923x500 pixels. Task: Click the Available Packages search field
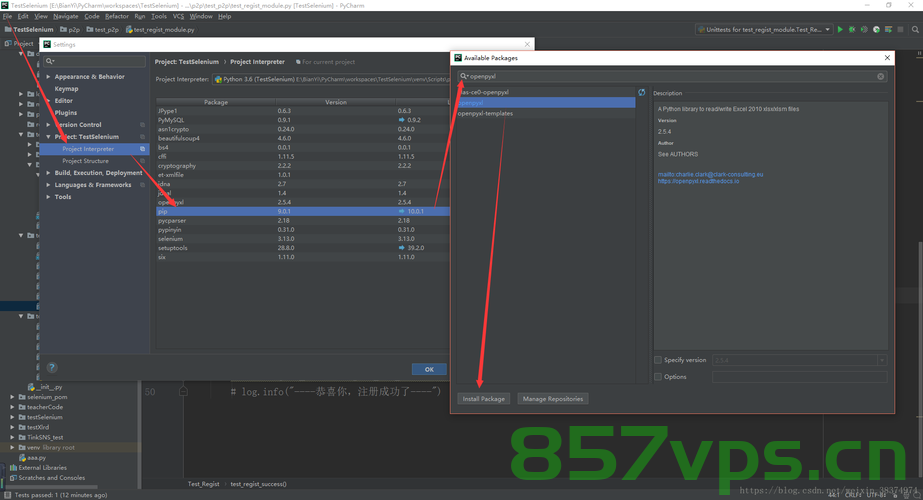tap(672, 76)
